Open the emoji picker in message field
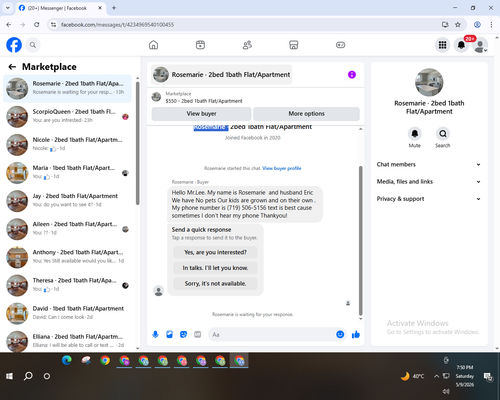 pyautogui.click(x=340, y=334)
